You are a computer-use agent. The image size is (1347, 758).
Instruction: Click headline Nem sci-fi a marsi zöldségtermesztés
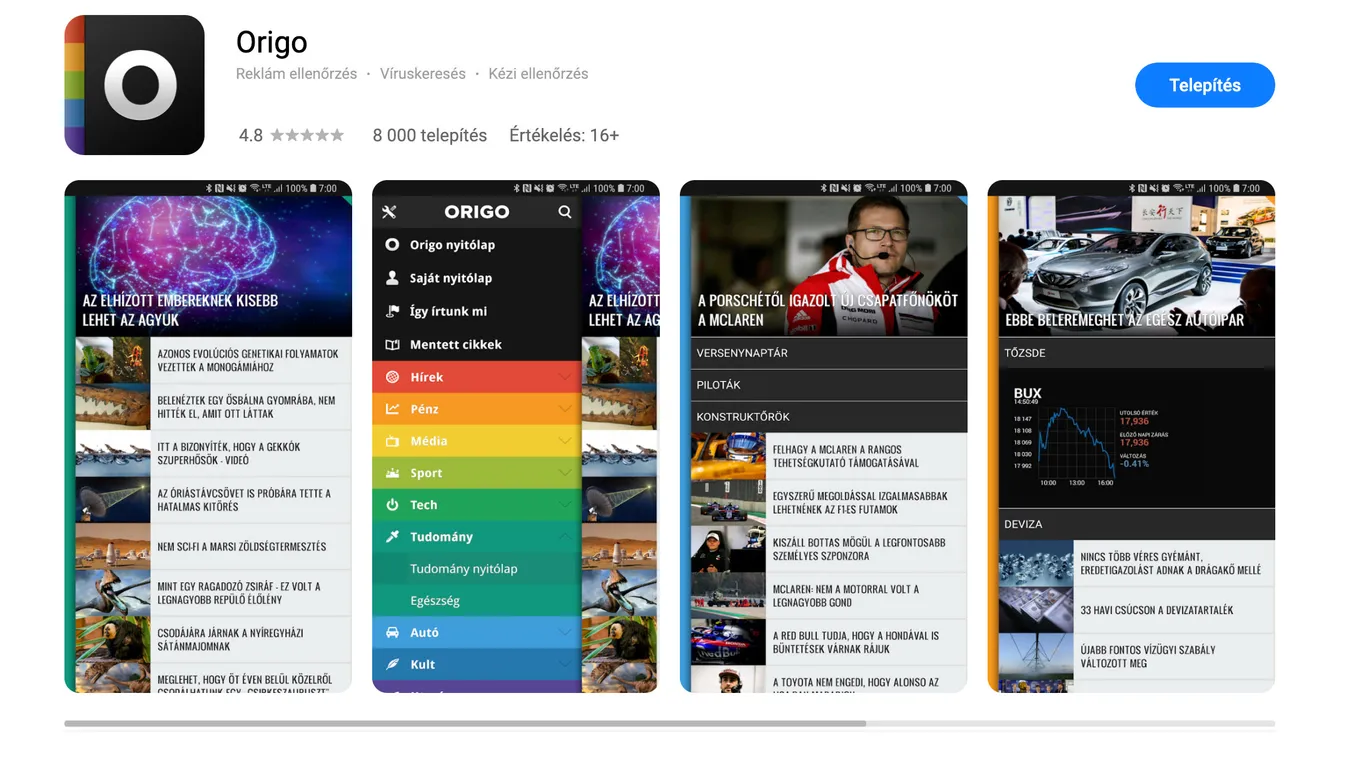pyautogui.click(x=242, y=547)
